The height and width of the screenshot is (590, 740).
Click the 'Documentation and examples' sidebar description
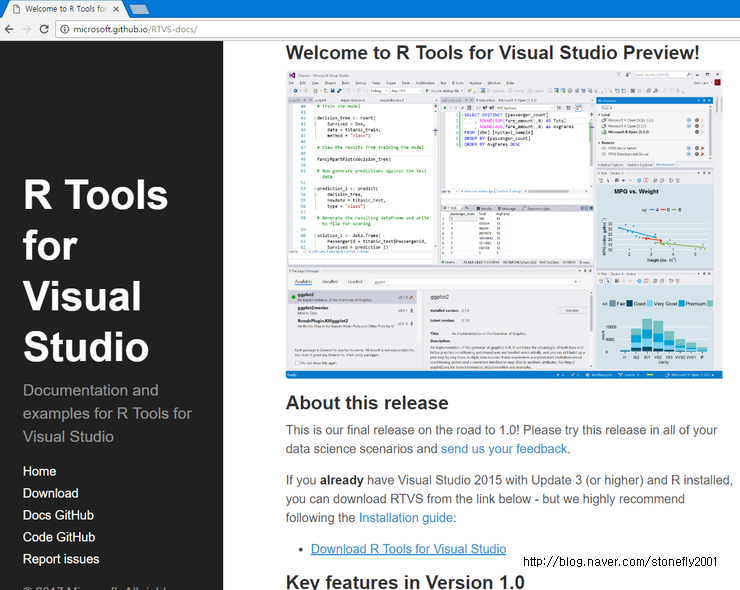[107, 413]
